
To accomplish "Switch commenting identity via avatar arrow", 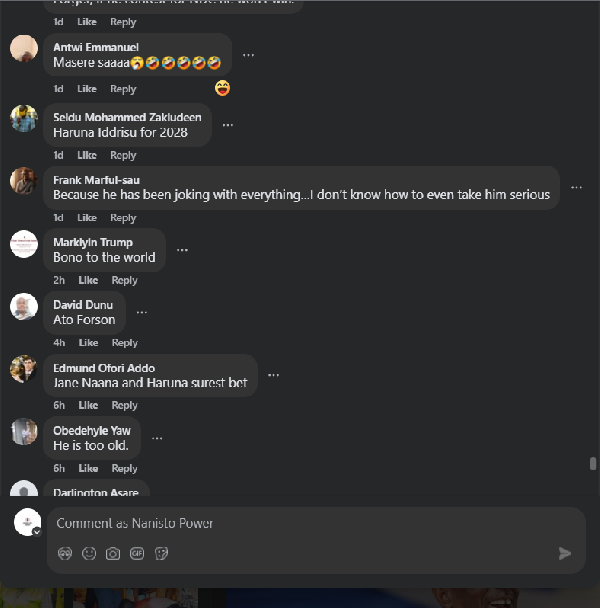I will coord(37,532).
